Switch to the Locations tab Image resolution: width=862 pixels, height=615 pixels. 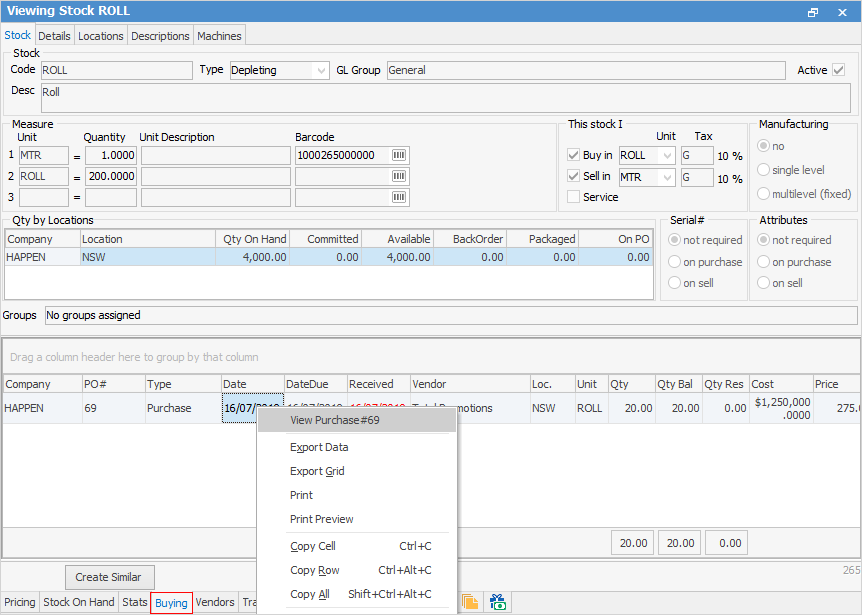(101, 36)
